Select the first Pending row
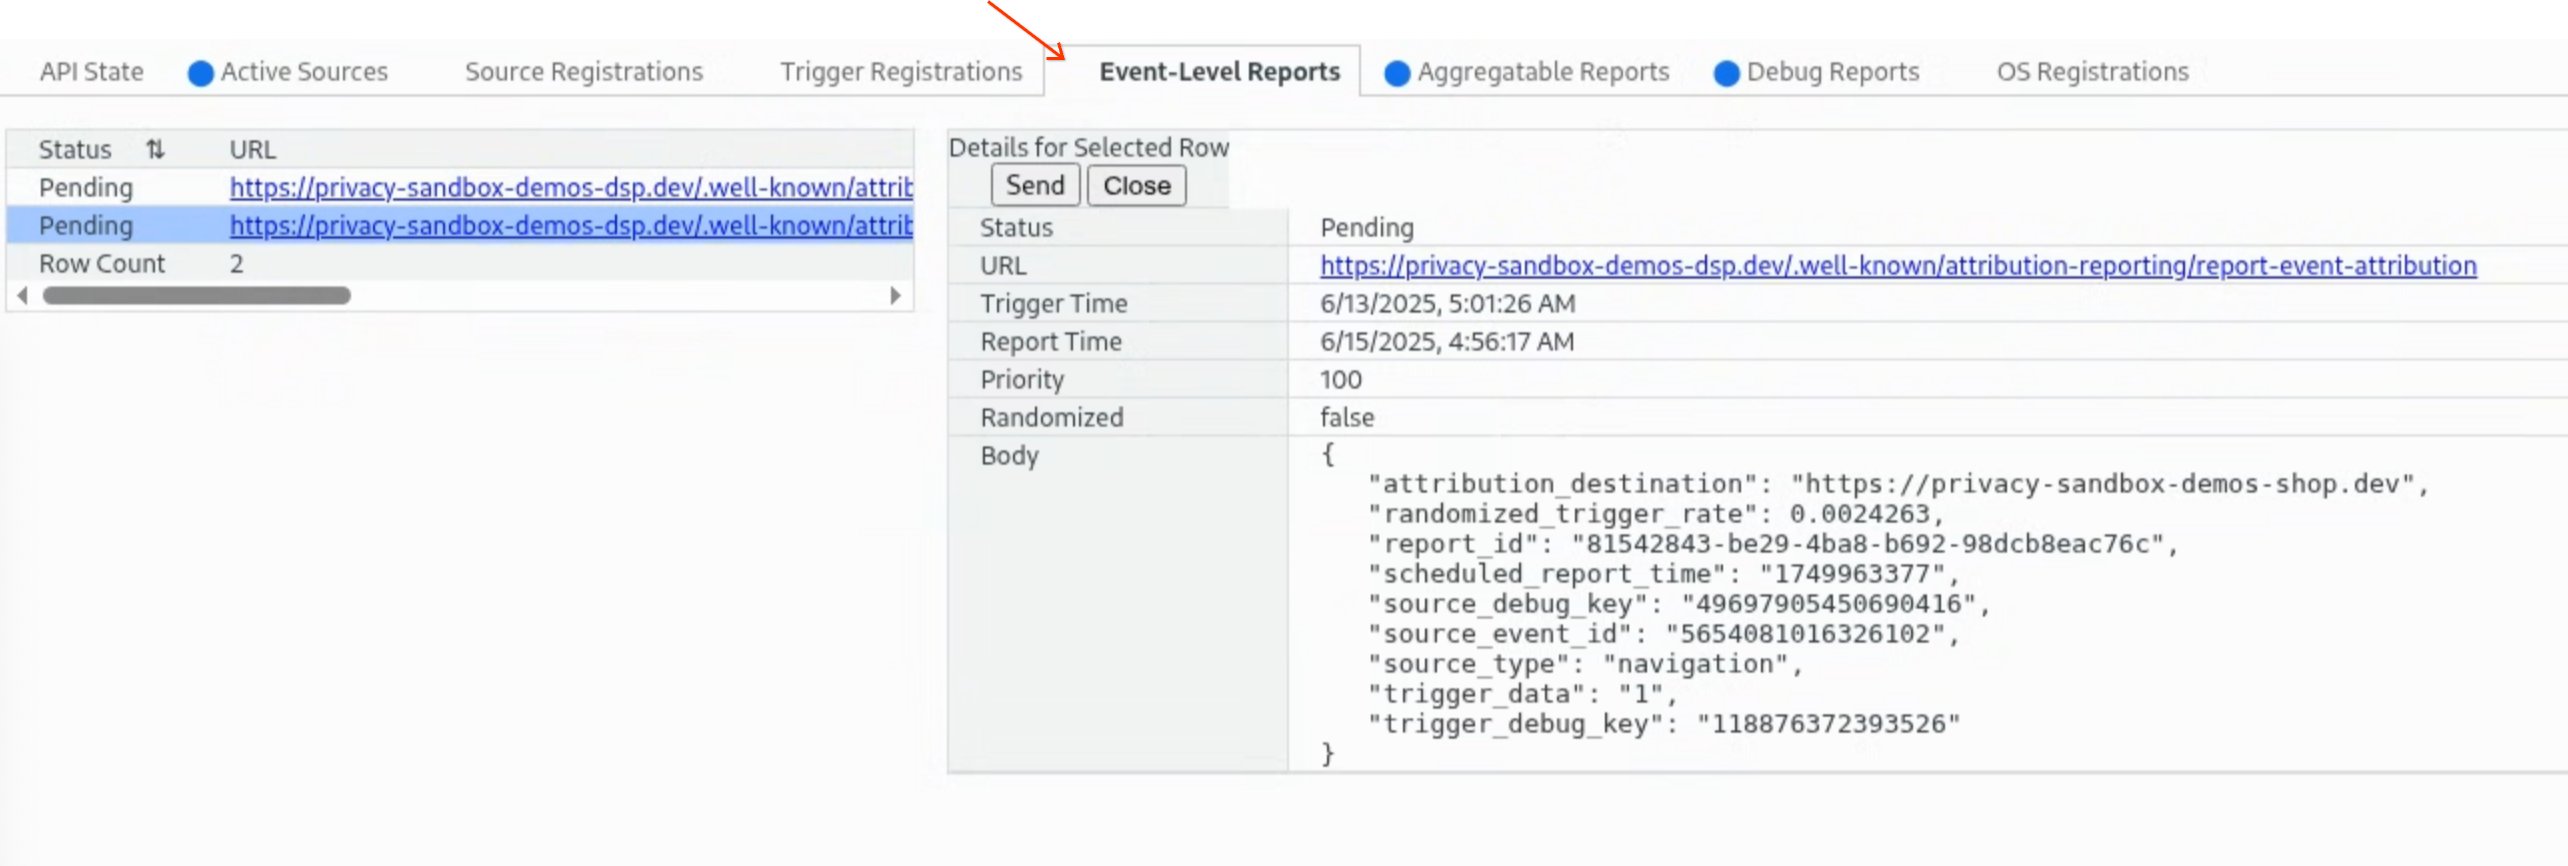The height and width of the screenshot is (866, 2568). 86,188
